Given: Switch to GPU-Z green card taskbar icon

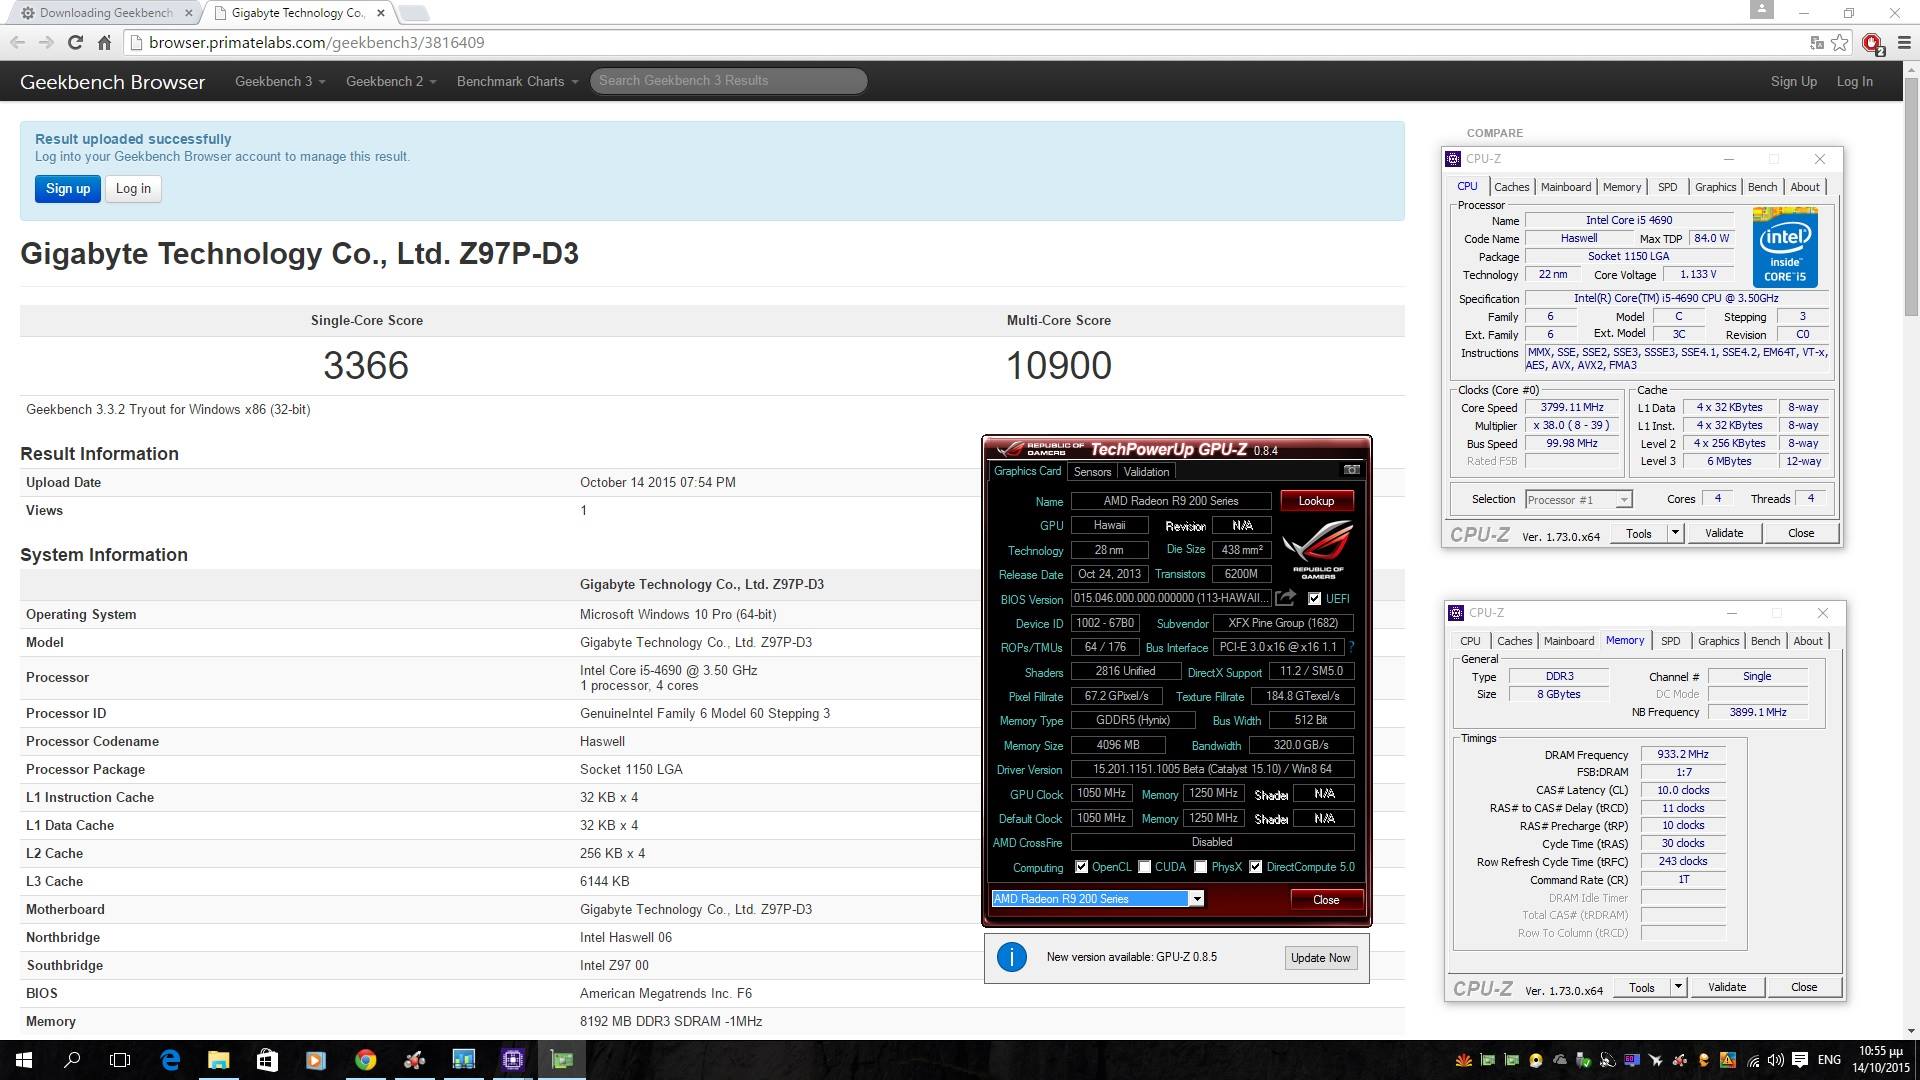Looking at the screenshot, I should click(x=562, y=1060).
